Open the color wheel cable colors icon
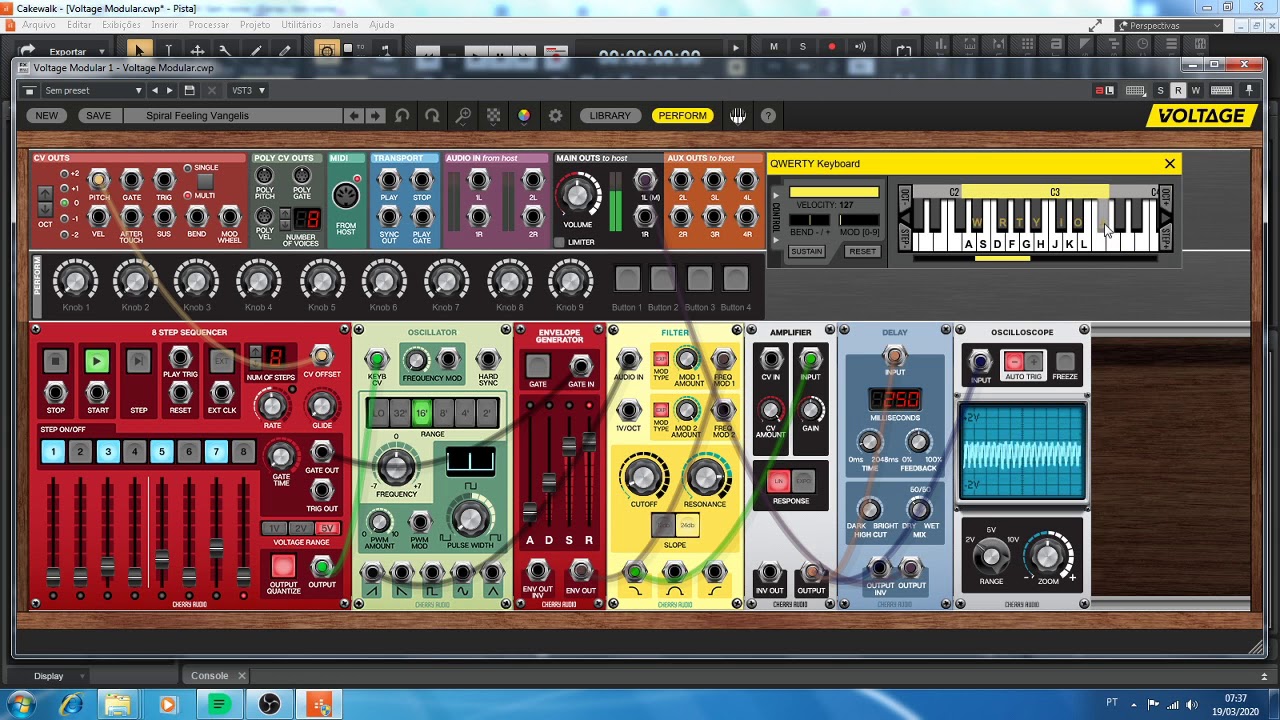This screenshot has width=1280, height=720. click(524, 116)
